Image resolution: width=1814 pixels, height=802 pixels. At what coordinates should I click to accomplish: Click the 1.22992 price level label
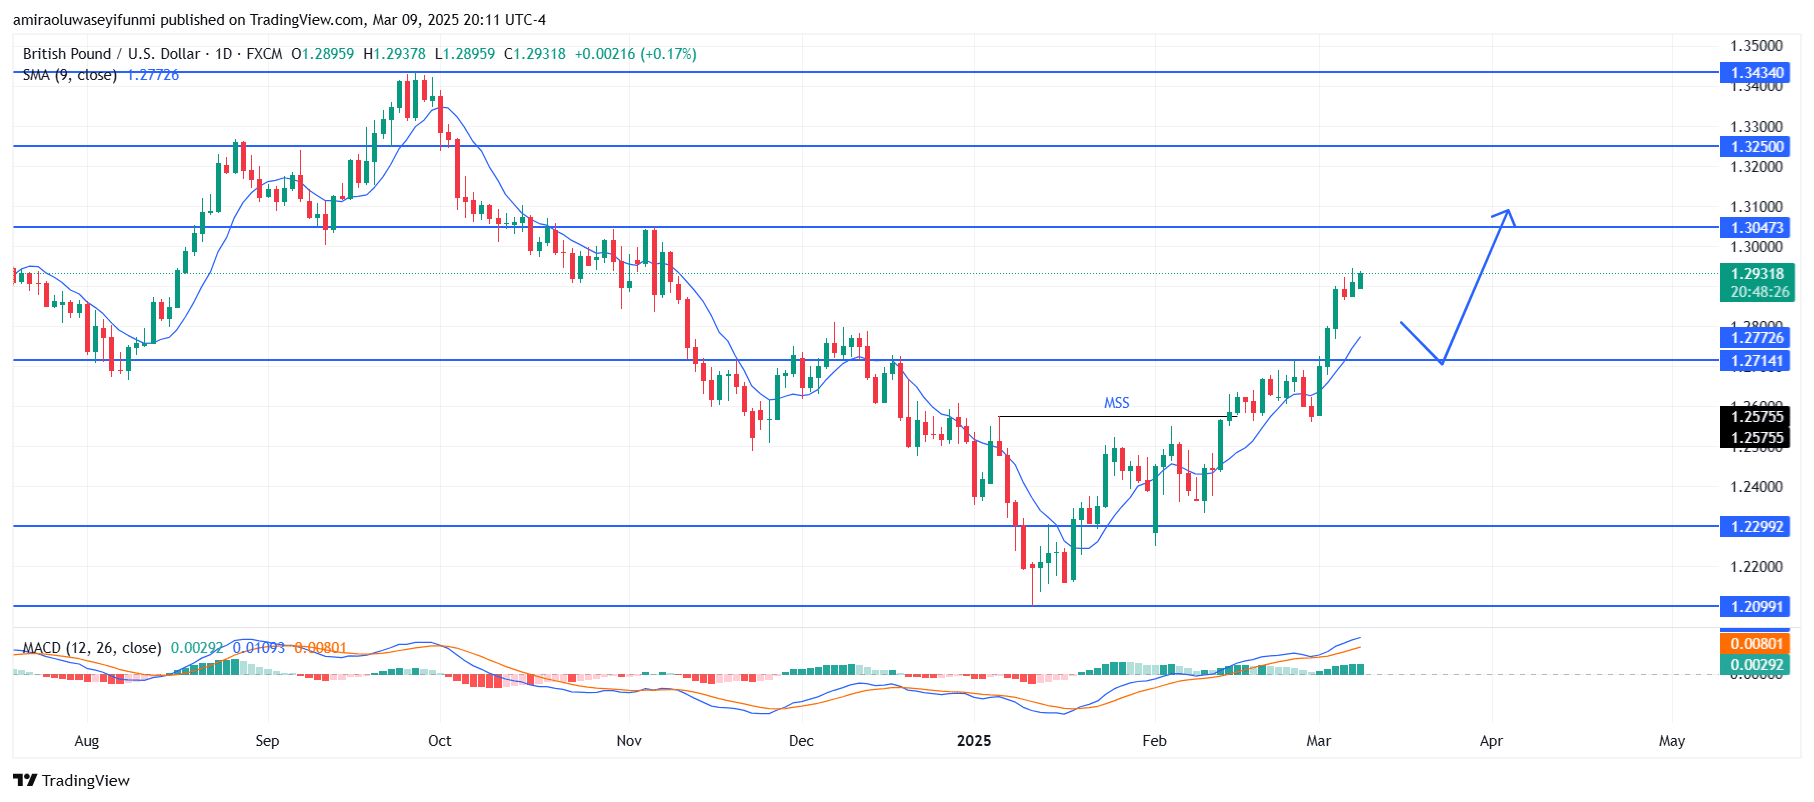1755,526
